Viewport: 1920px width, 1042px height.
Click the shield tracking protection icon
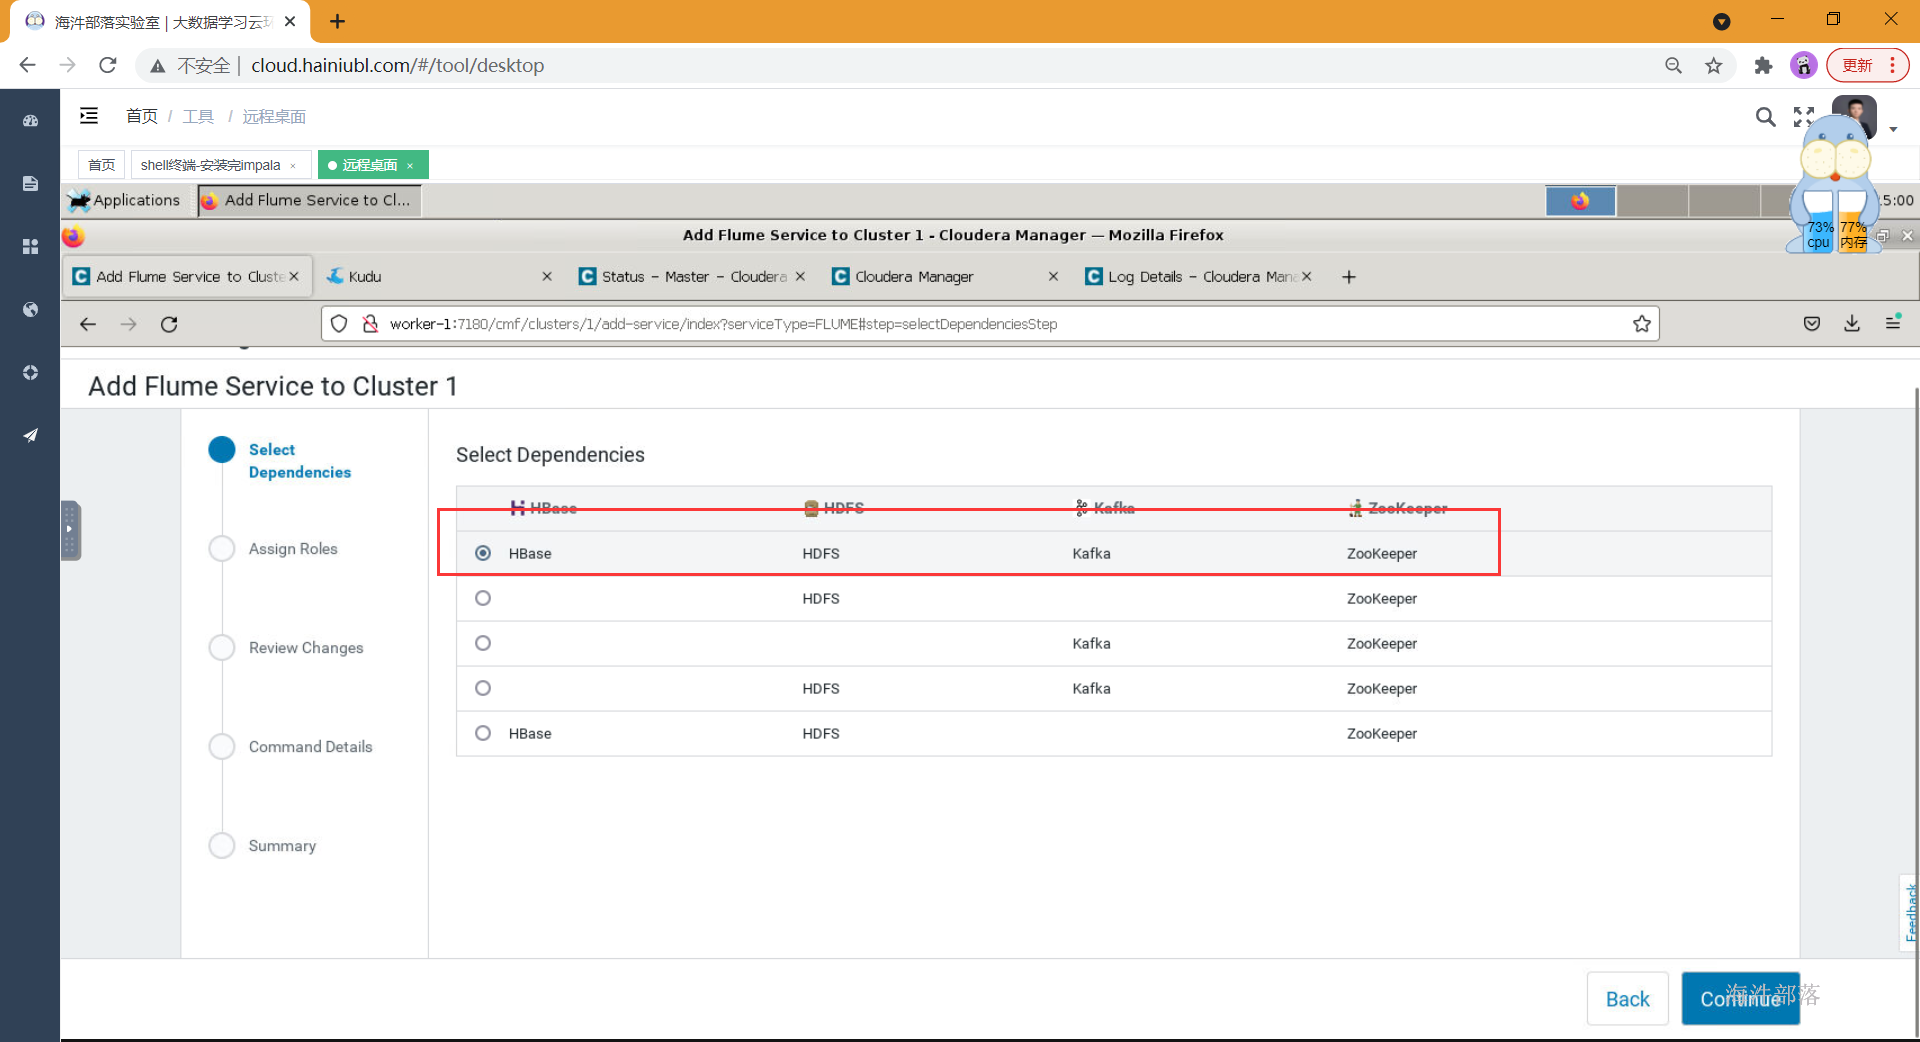[339, 324]
